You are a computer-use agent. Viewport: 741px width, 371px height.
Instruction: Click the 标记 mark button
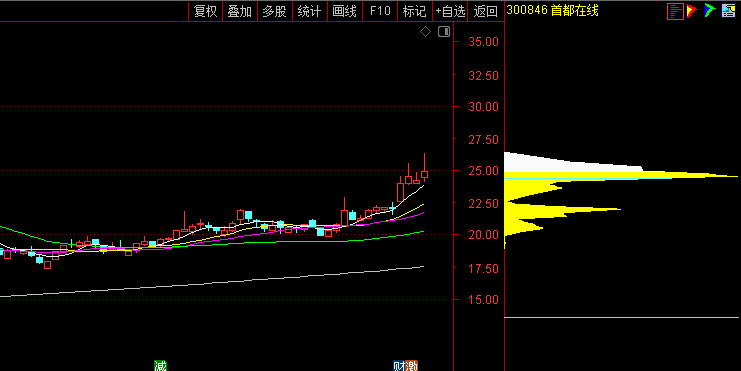[x=414, y=11]
